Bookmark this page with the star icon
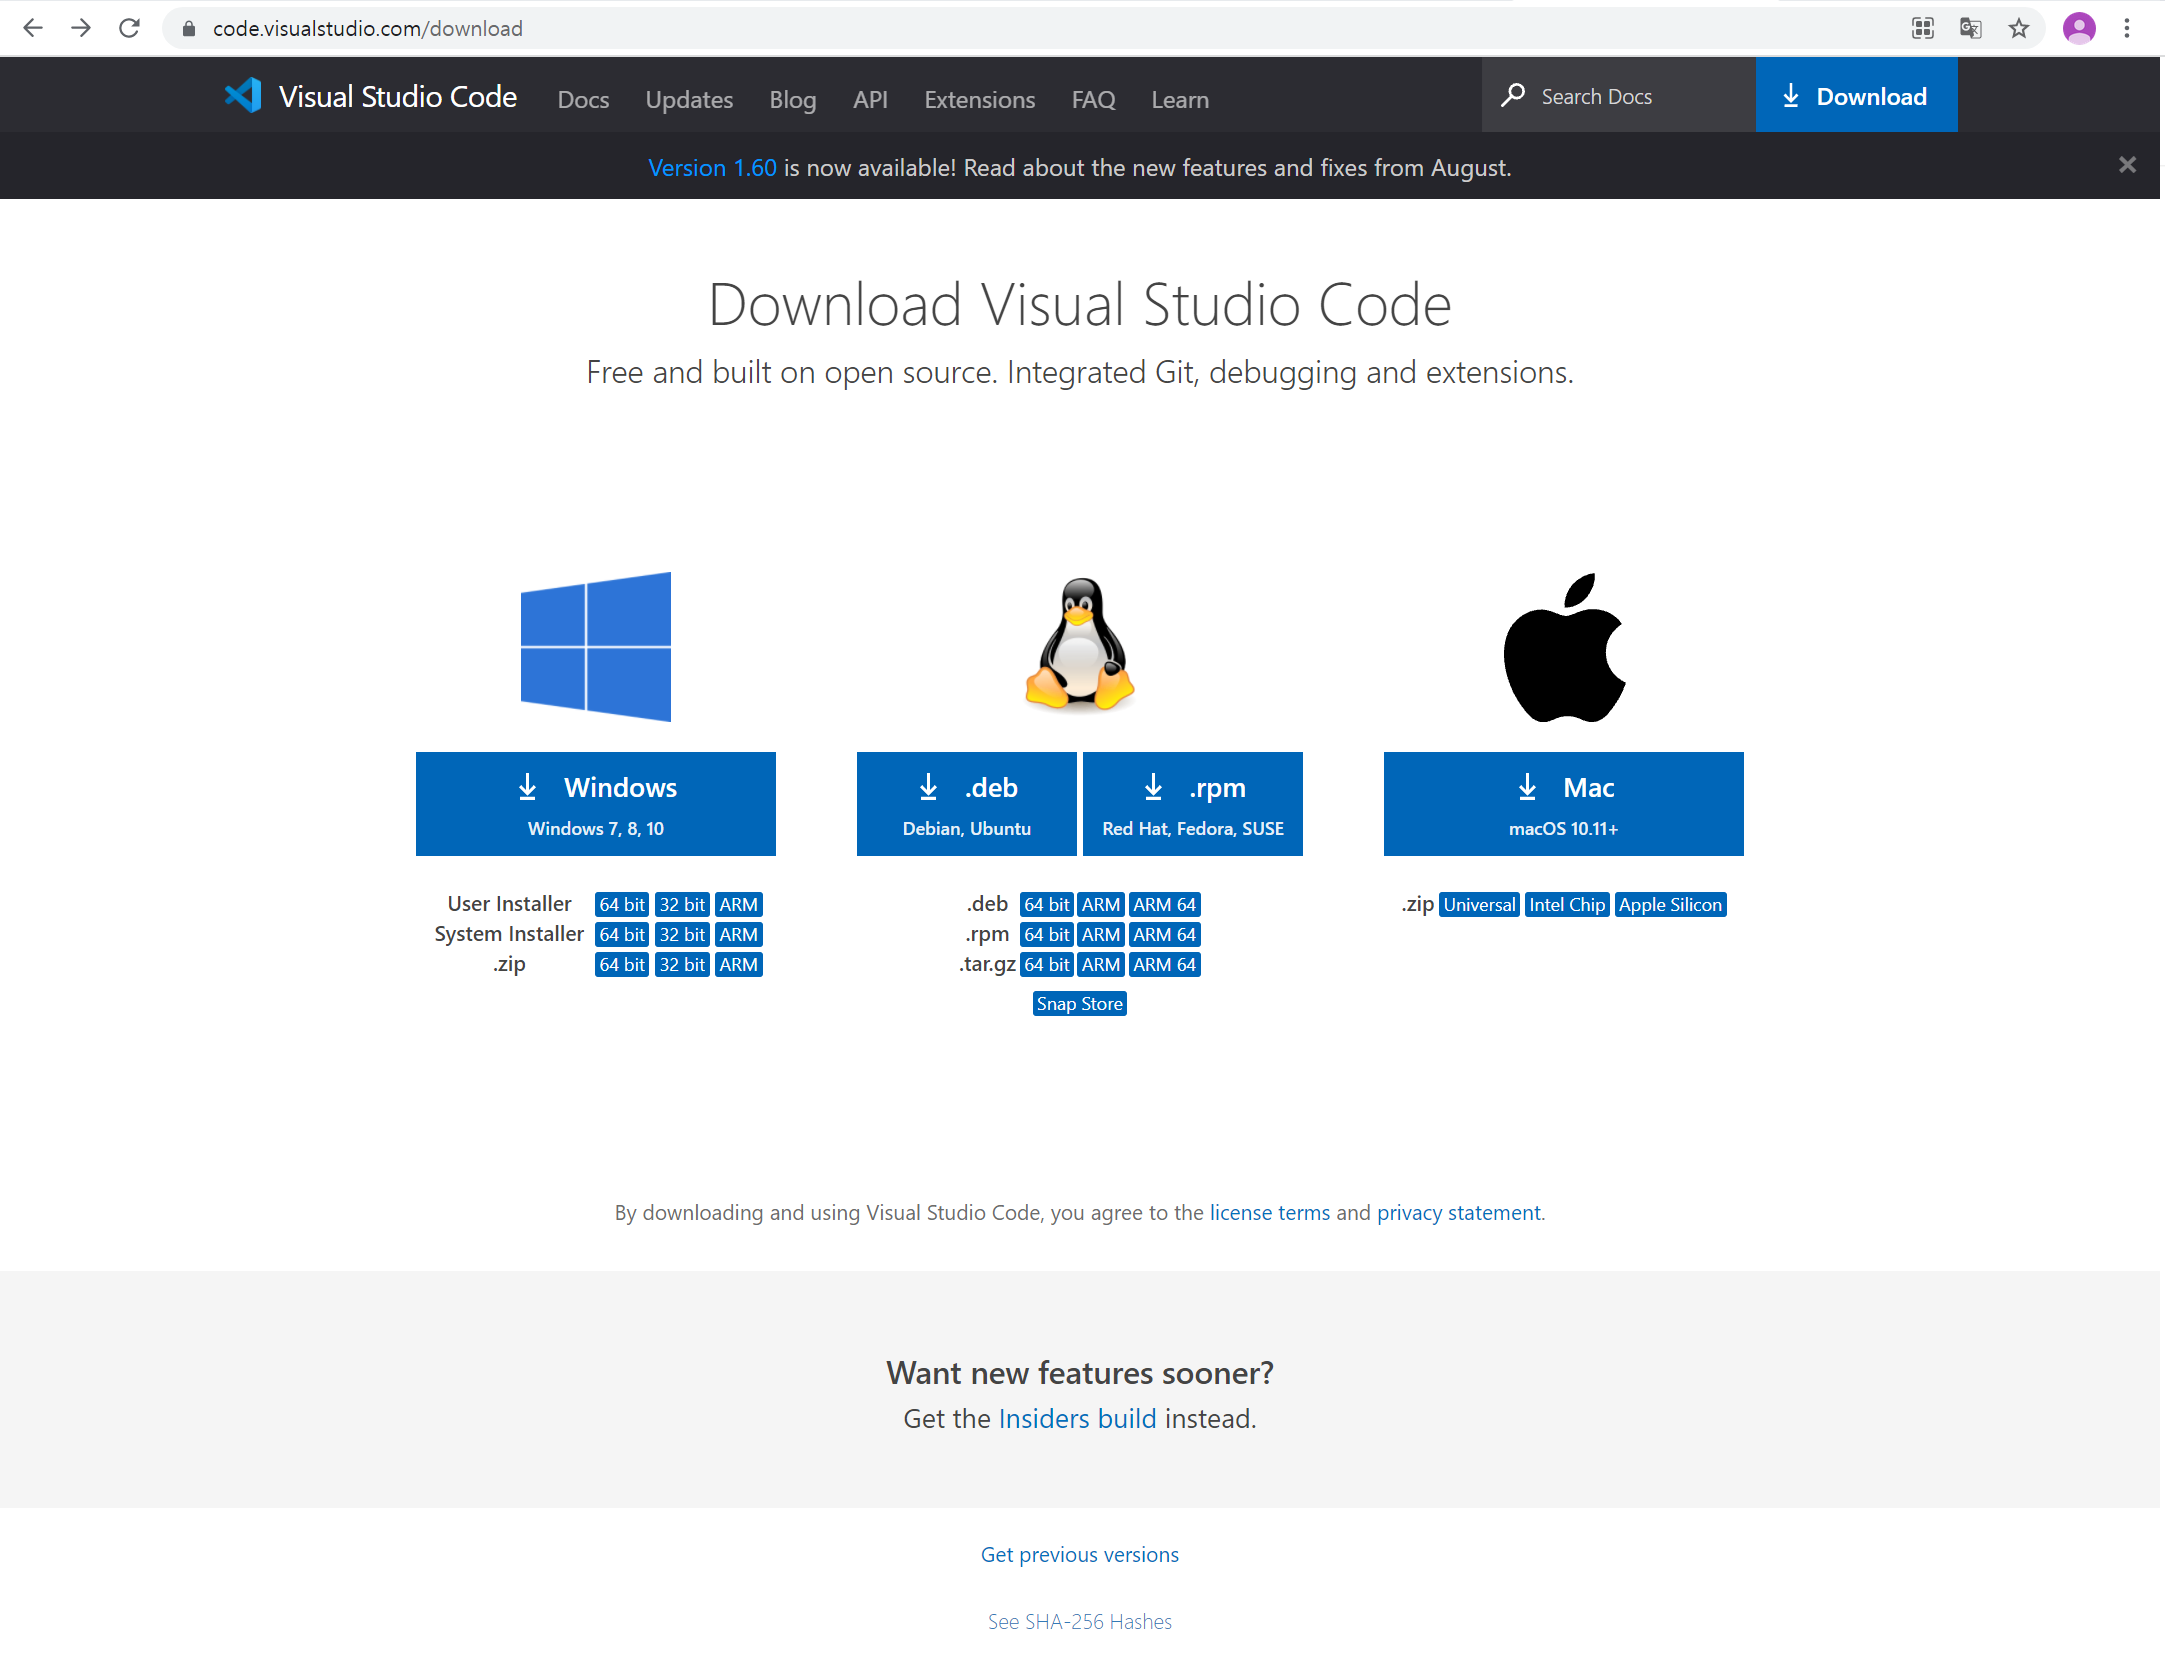 click(2019, 28)
